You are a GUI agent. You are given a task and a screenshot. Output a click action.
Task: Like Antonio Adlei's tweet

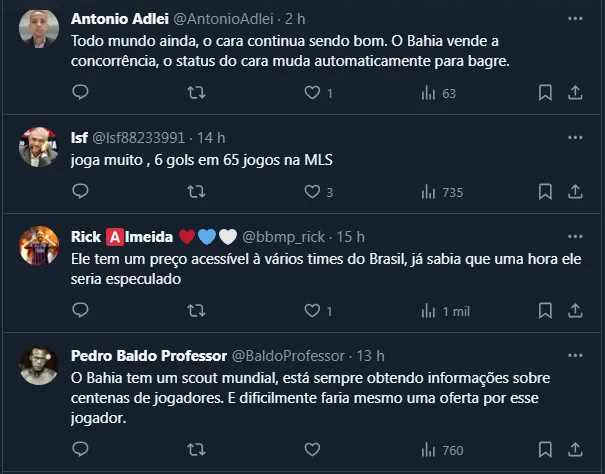tap(312, 93)
